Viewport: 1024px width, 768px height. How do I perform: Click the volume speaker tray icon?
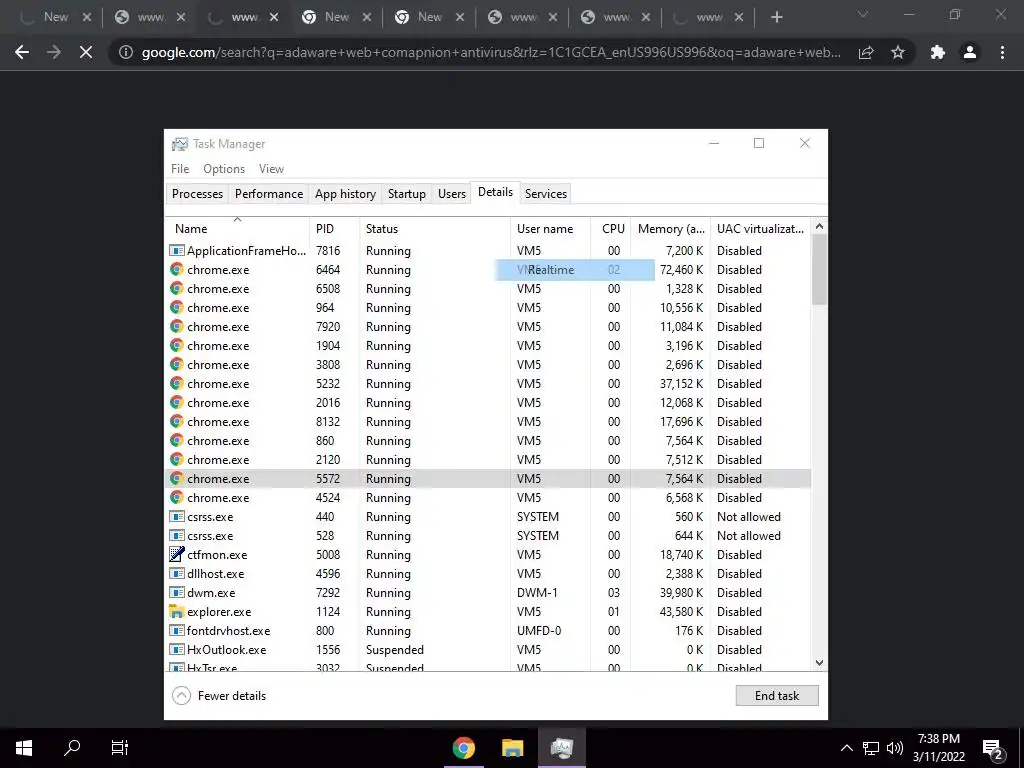895,748
